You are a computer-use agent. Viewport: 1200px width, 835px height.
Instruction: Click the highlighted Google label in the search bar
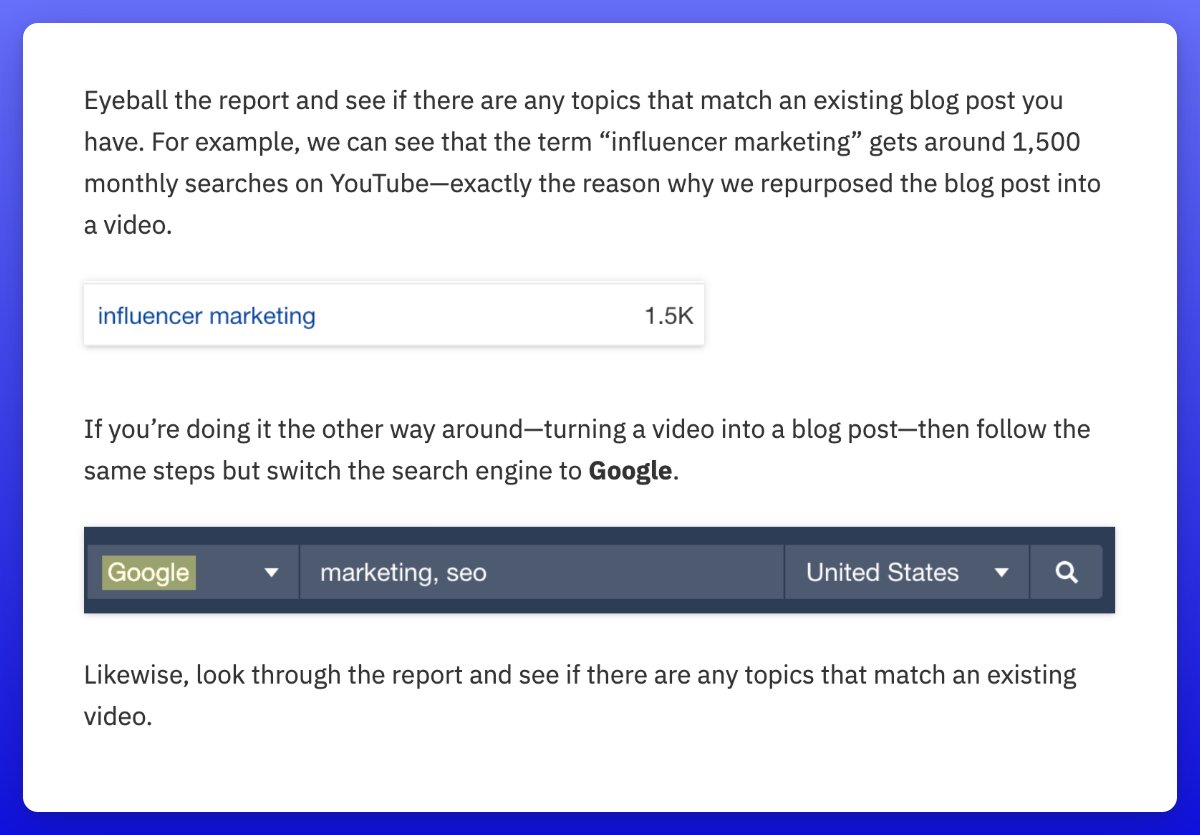coord(148,572)
